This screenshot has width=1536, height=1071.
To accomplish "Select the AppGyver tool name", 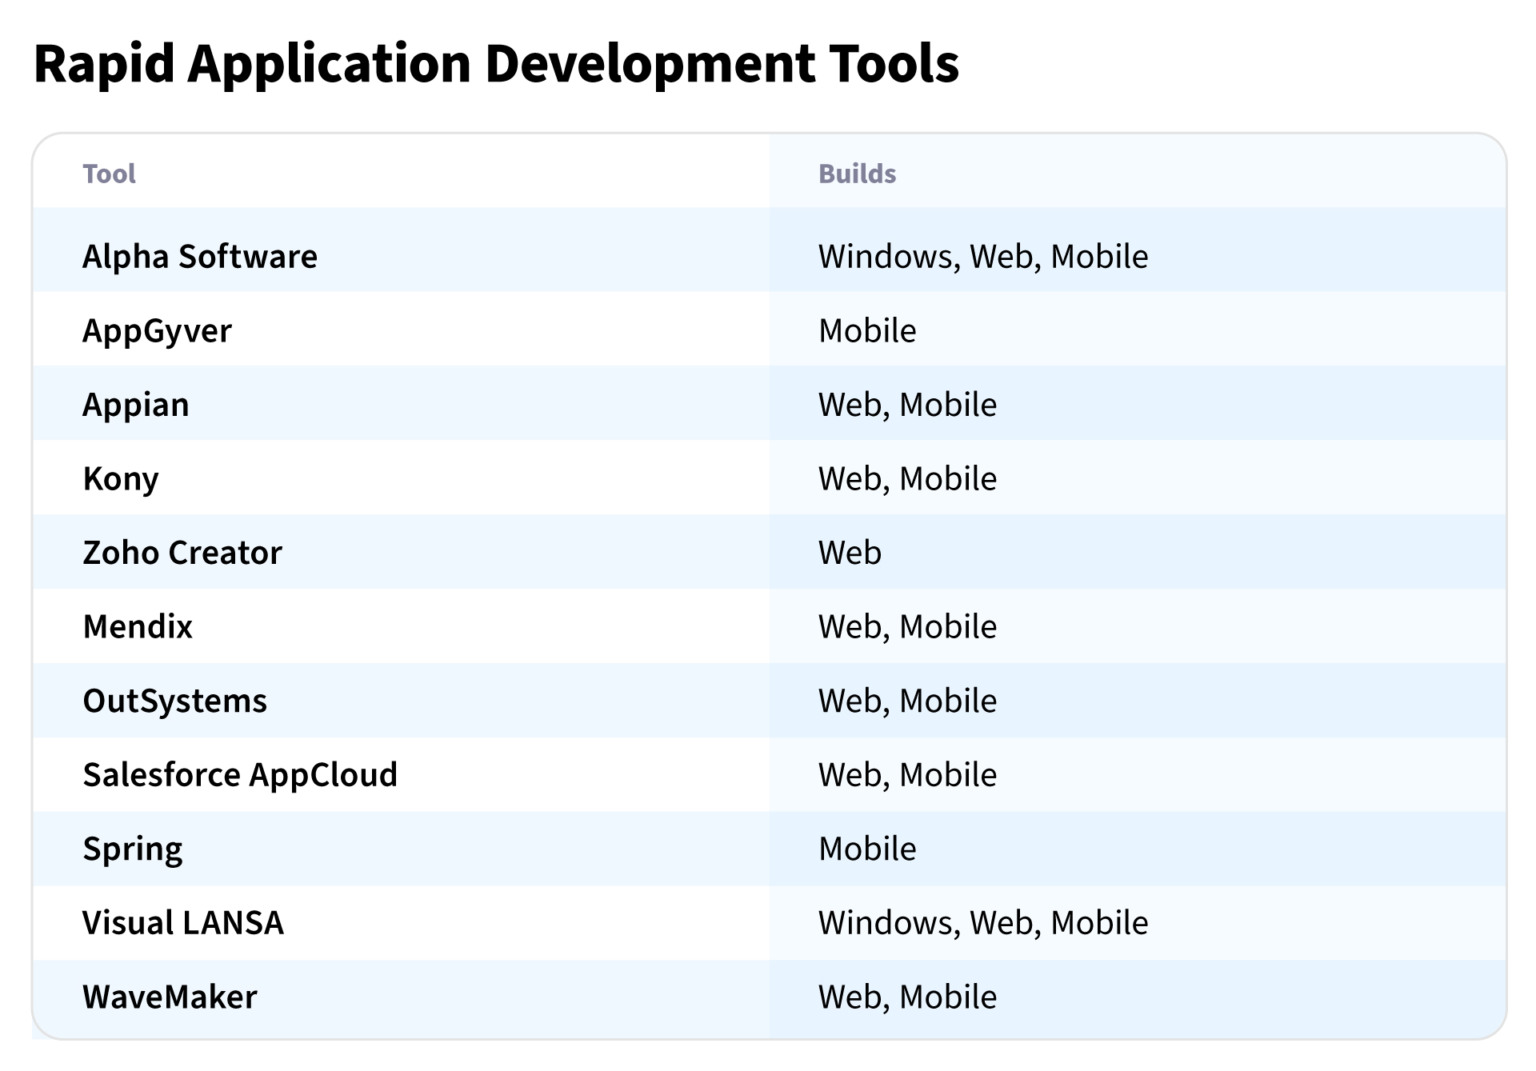I will 156,330.
